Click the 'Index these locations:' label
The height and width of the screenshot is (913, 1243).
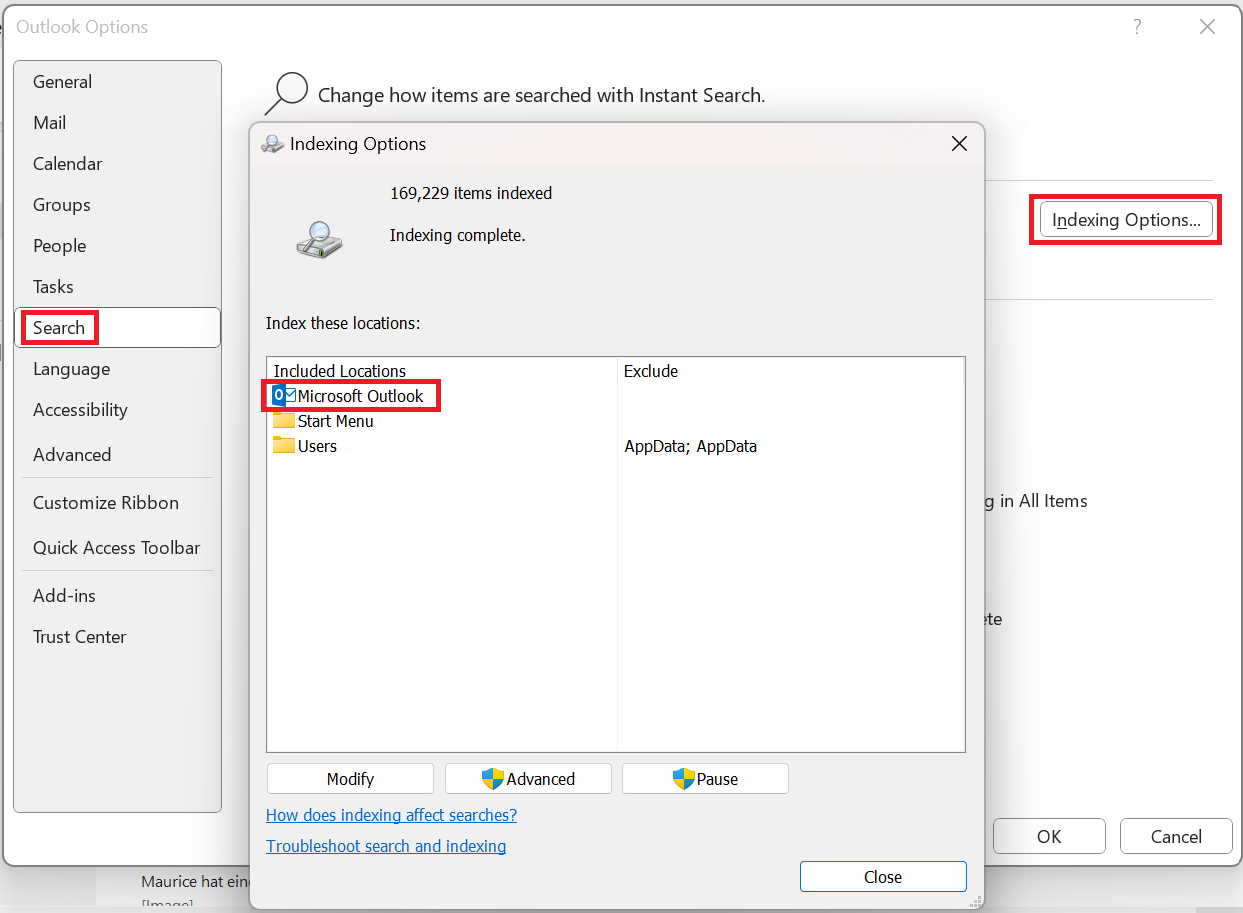click(x=343, y=324)
